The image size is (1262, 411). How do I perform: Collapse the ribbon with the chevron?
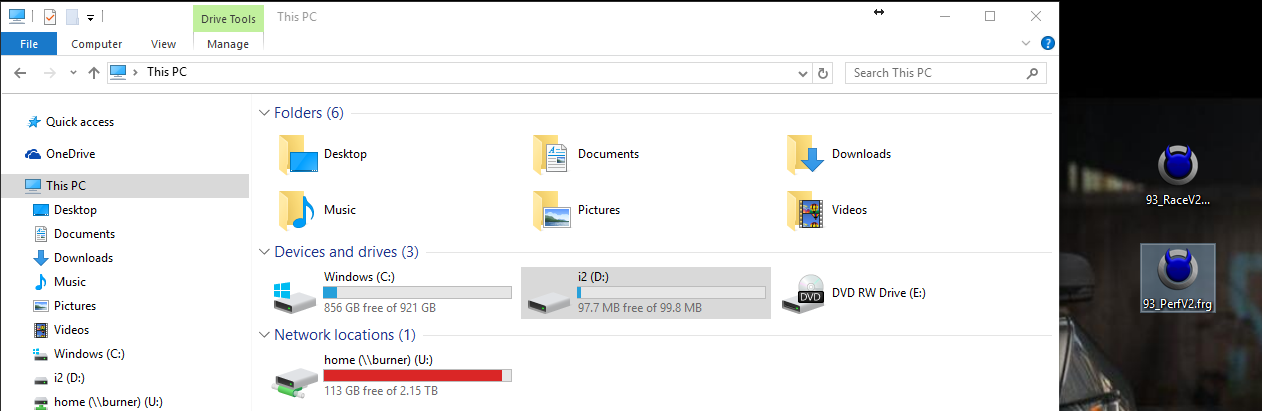1026,44
